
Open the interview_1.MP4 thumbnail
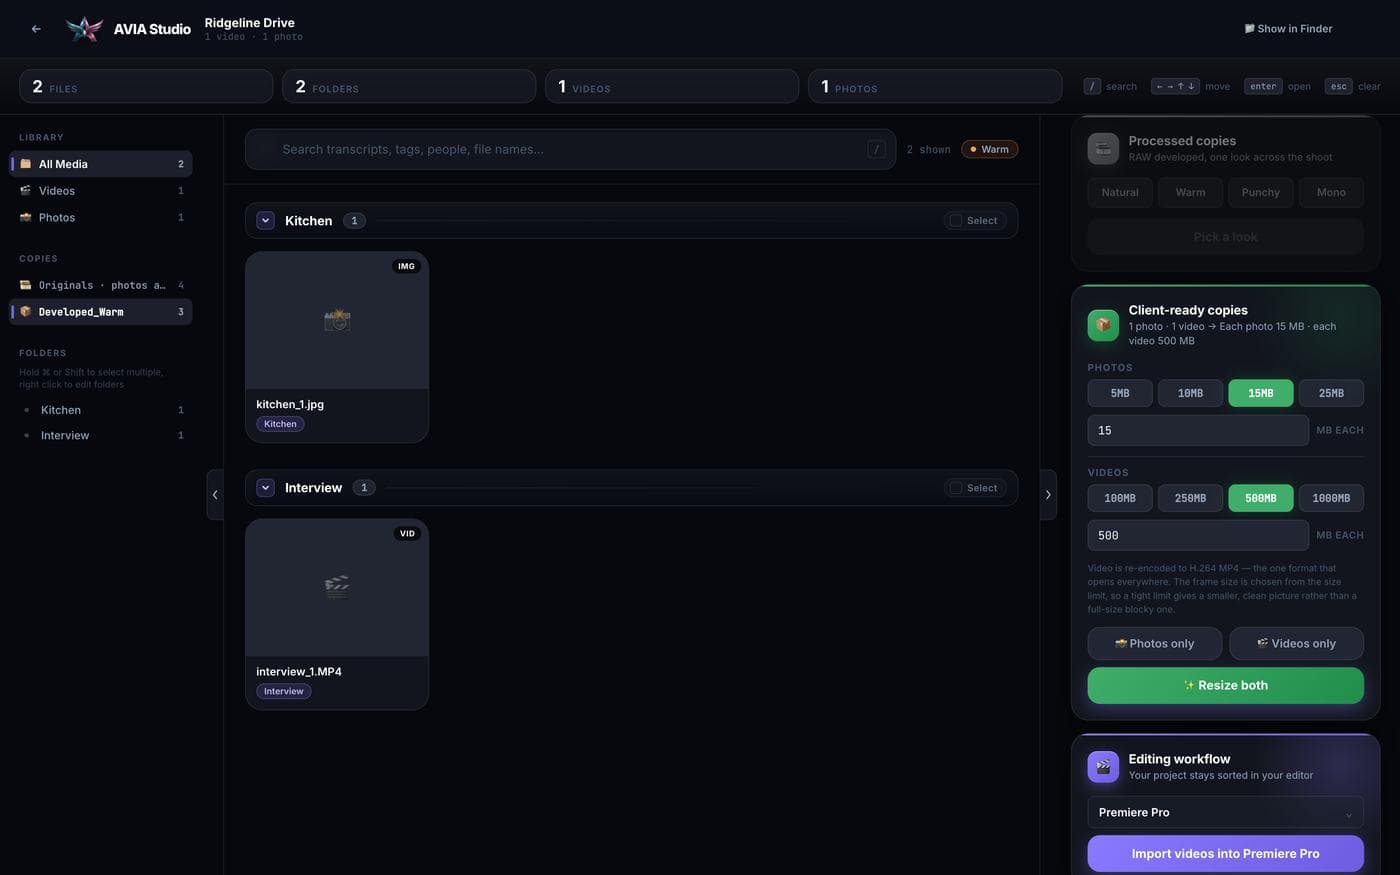[337, 588]
